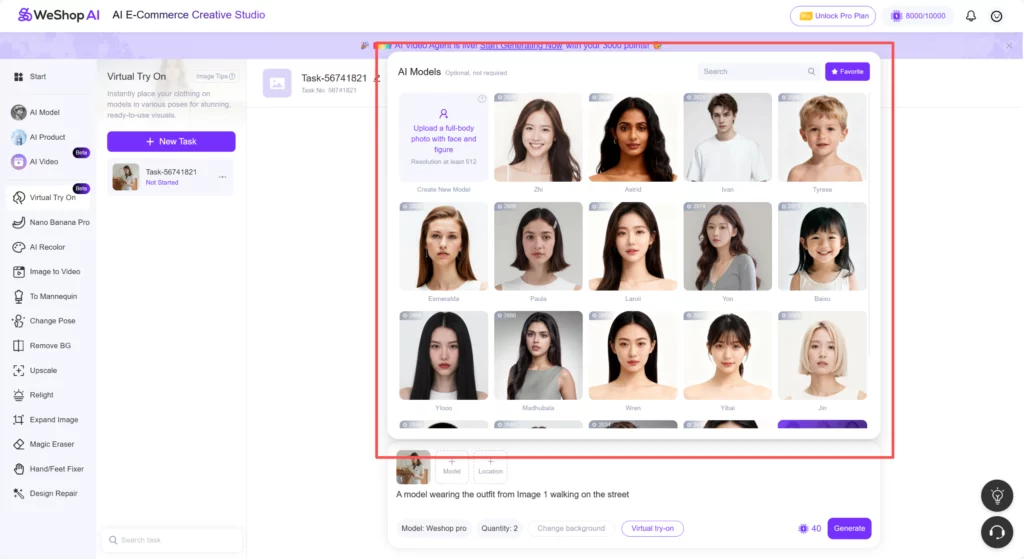Open options menu for Task-56741821
This screenshot has height=559, width=1024.
point(223,177)
